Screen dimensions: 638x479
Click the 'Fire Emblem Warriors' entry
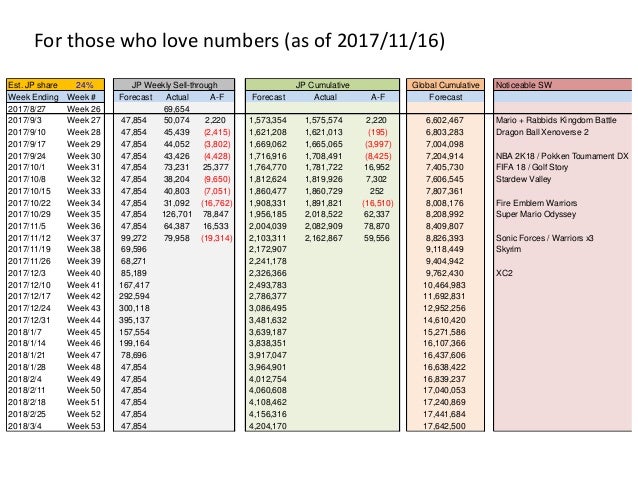[536, 203]
